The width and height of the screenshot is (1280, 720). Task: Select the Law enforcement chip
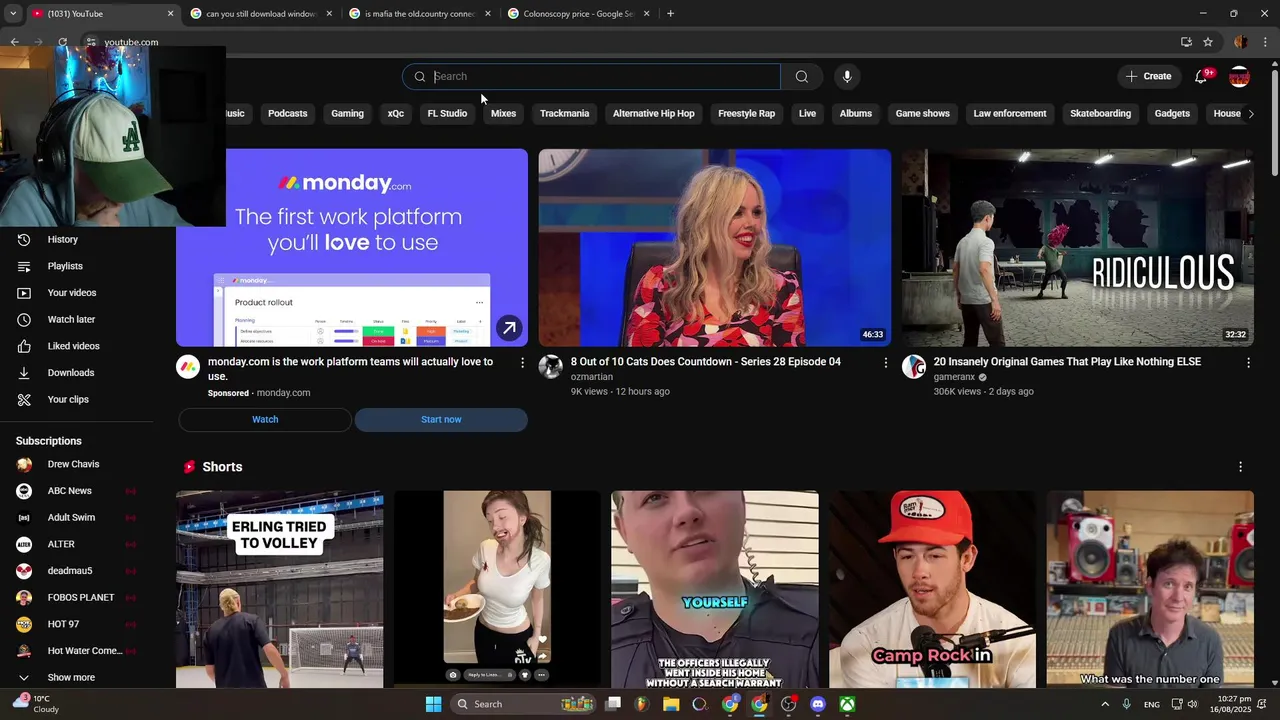tap(1010, 113)
